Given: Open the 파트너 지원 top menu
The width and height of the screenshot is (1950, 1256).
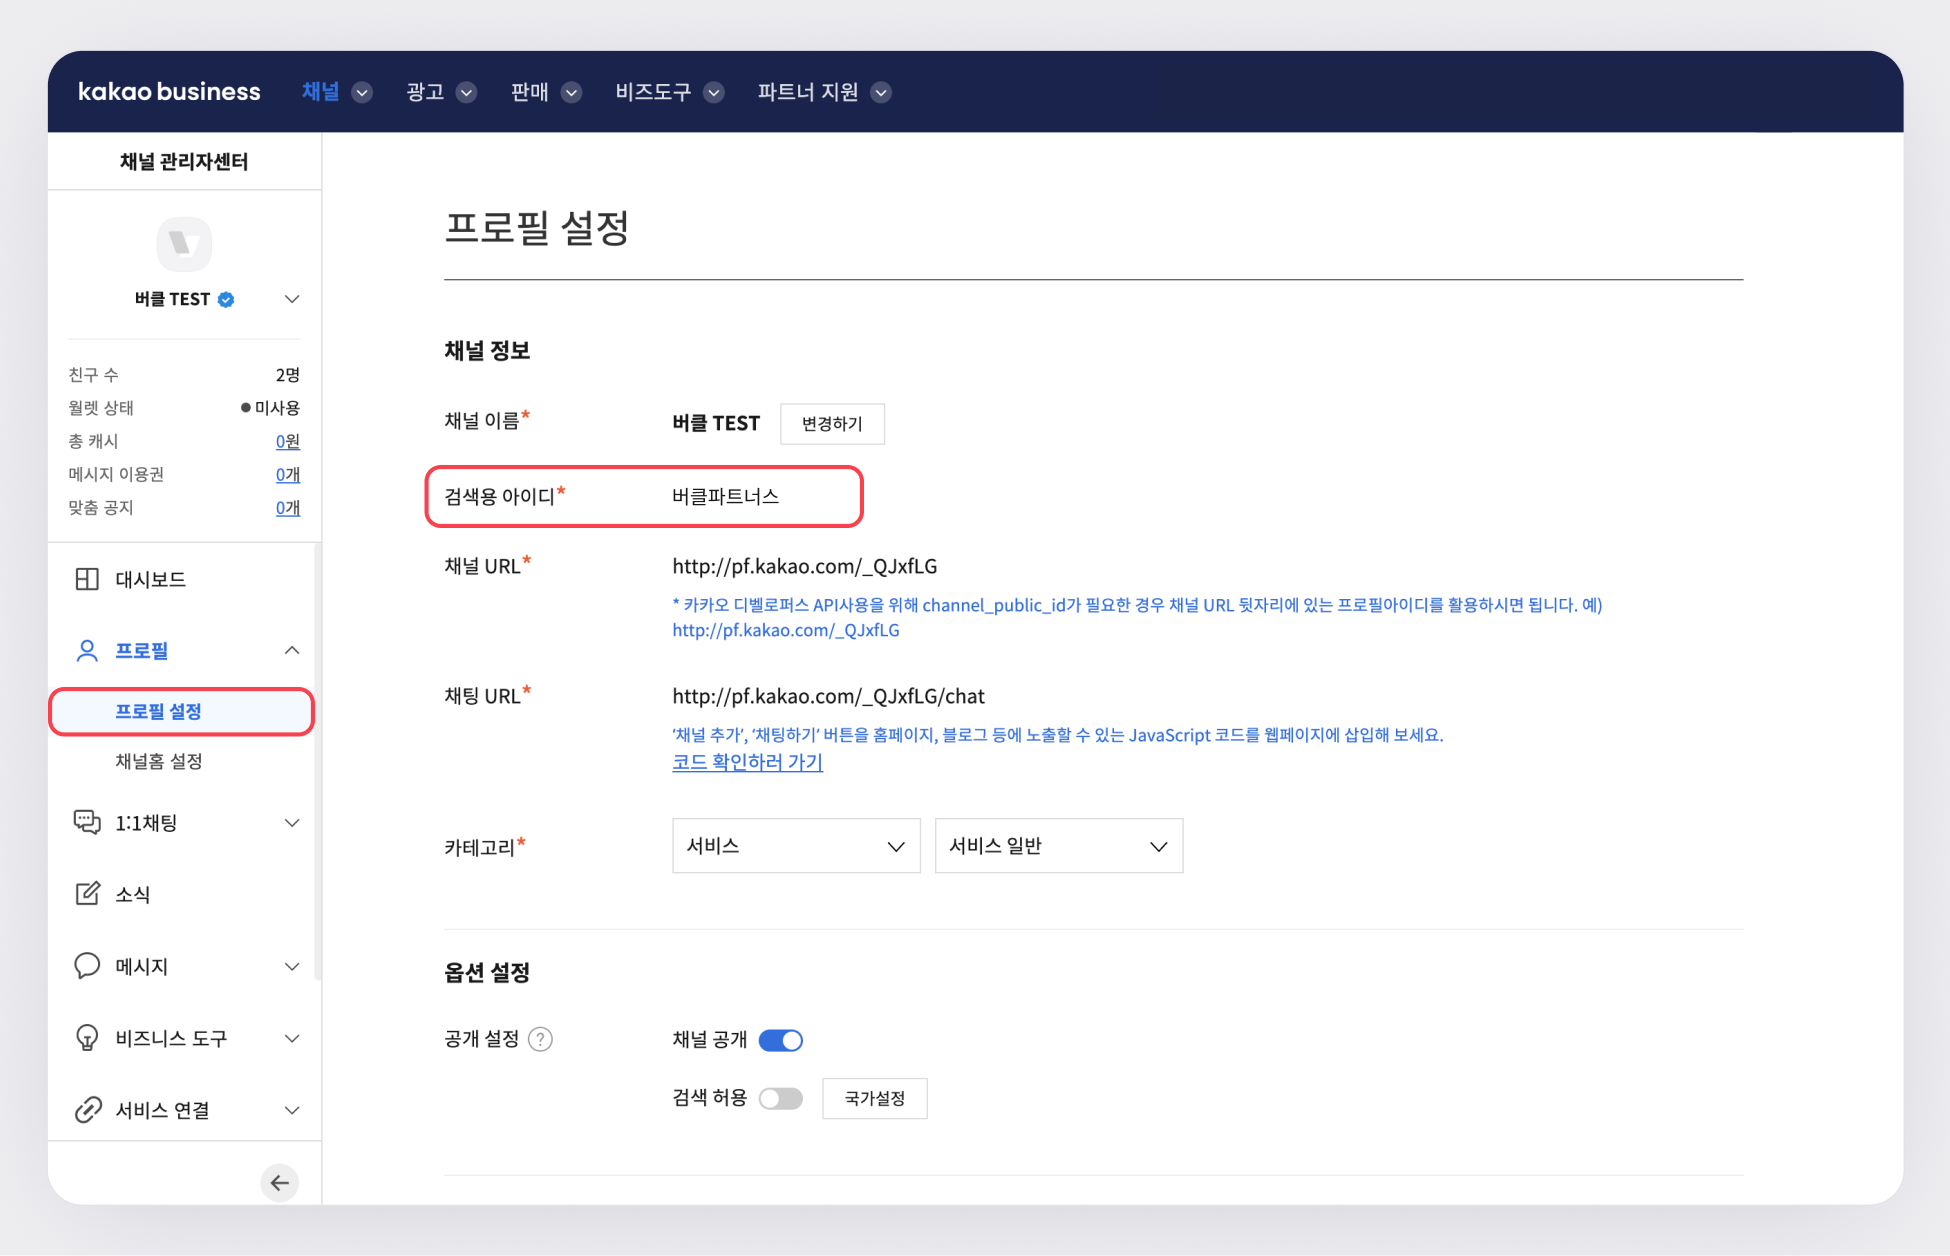Looking at the screenshot, I should [823, 92].
